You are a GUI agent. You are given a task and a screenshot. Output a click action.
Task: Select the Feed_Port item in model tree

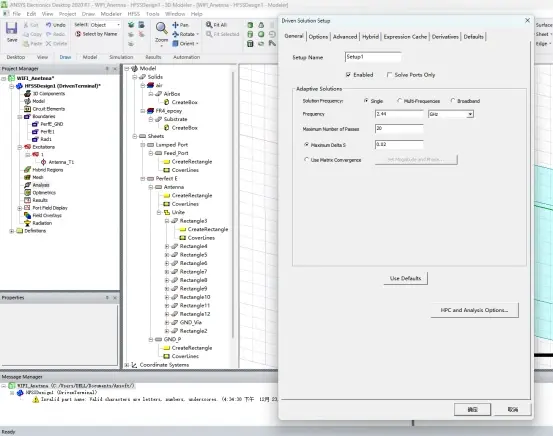pyautogui.click(x=176, y=153)
